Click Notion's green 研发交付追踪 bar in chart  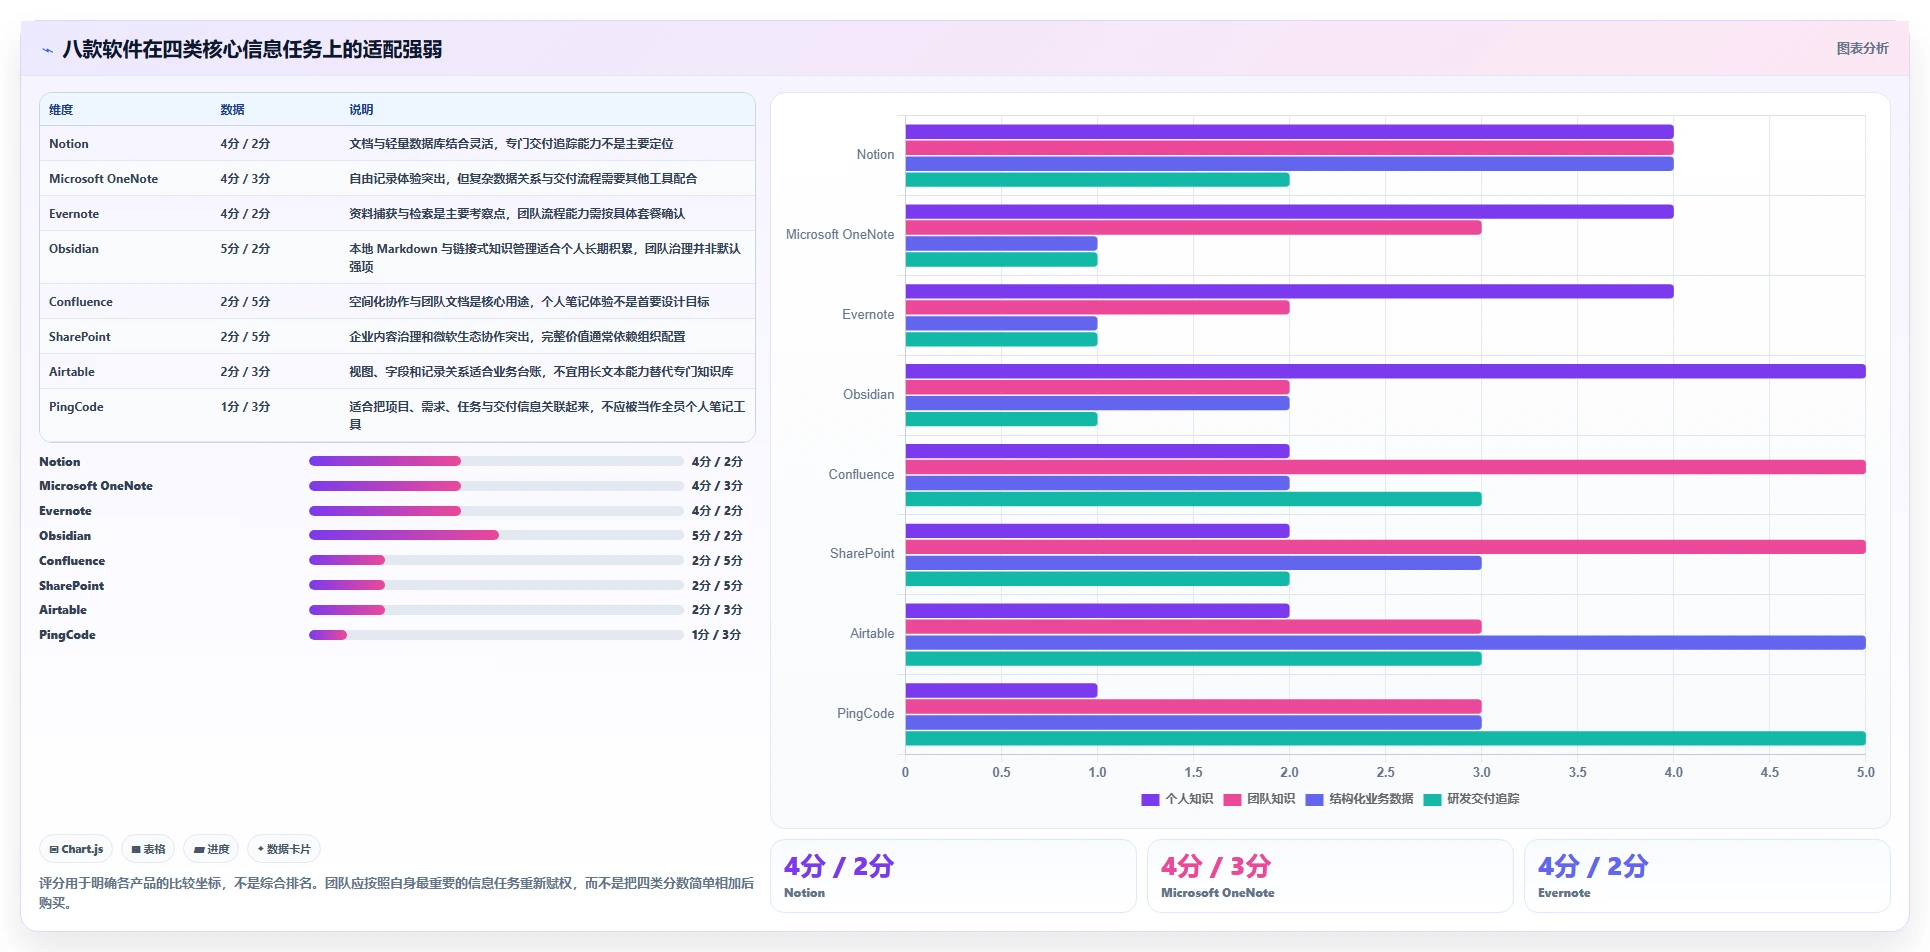[x=1097, y=180]
